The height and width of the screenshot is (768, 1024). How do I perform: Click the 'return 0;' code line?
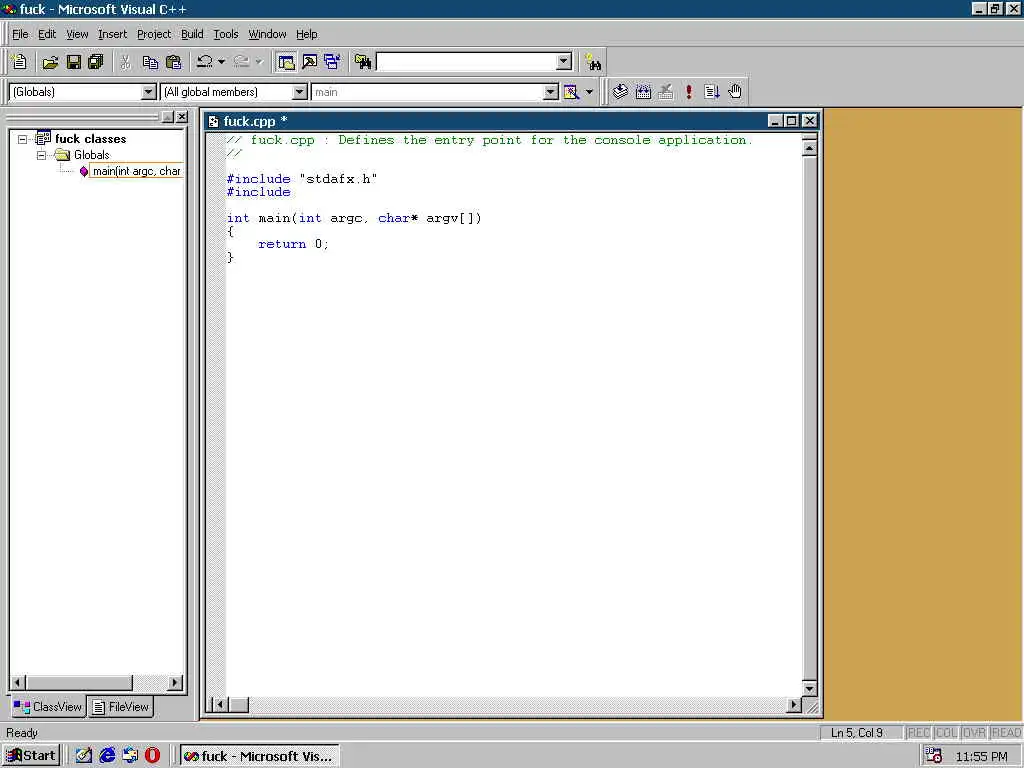(293, 244)
